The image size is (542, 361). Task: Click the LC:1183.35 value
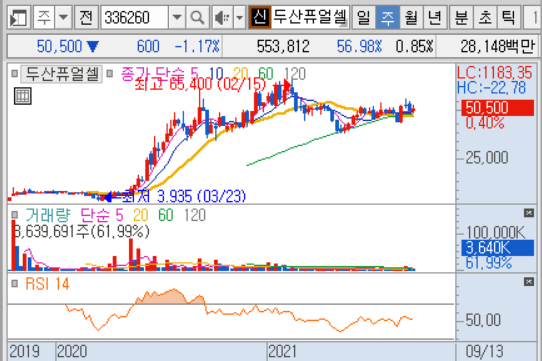coord(494,73)
